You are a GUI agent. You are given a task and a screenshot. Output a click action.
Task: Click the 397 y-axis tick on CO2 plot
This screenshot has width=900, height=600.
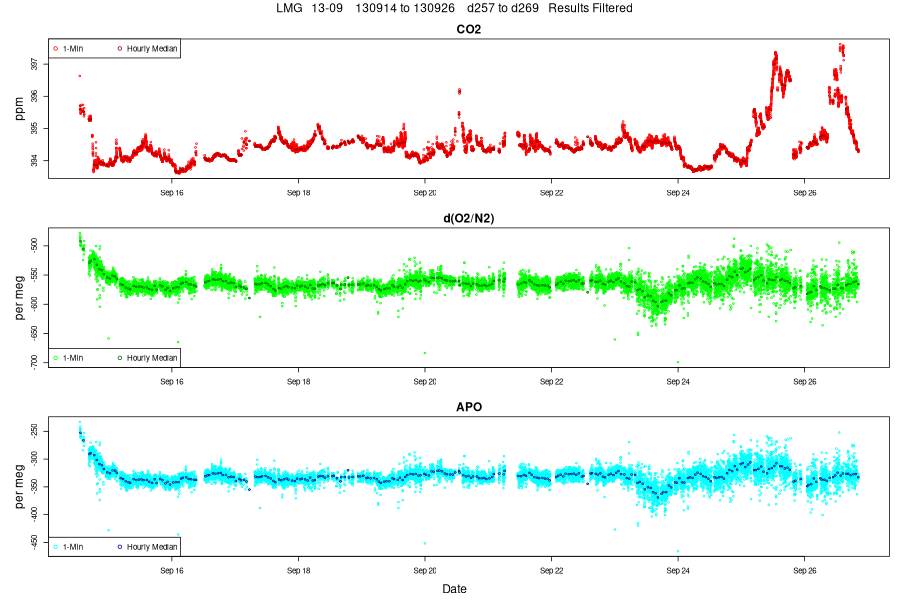pos(35,63)
